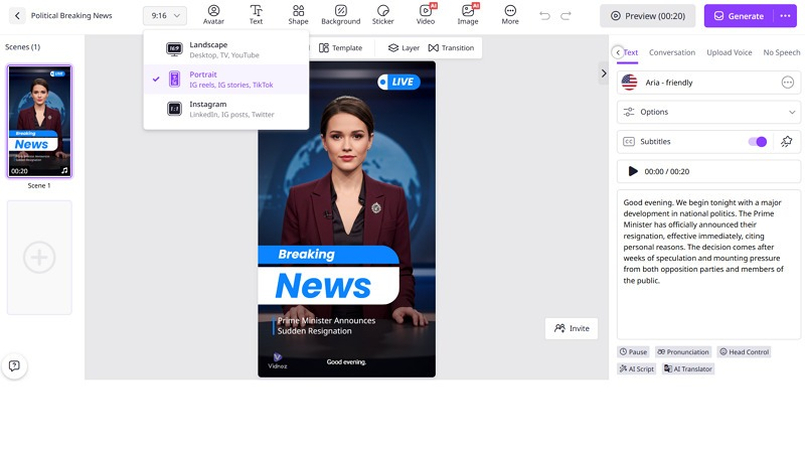Open voice more options ellipsis icon
The width and height of the screenshot is (805, 450).
coord(788,82)
